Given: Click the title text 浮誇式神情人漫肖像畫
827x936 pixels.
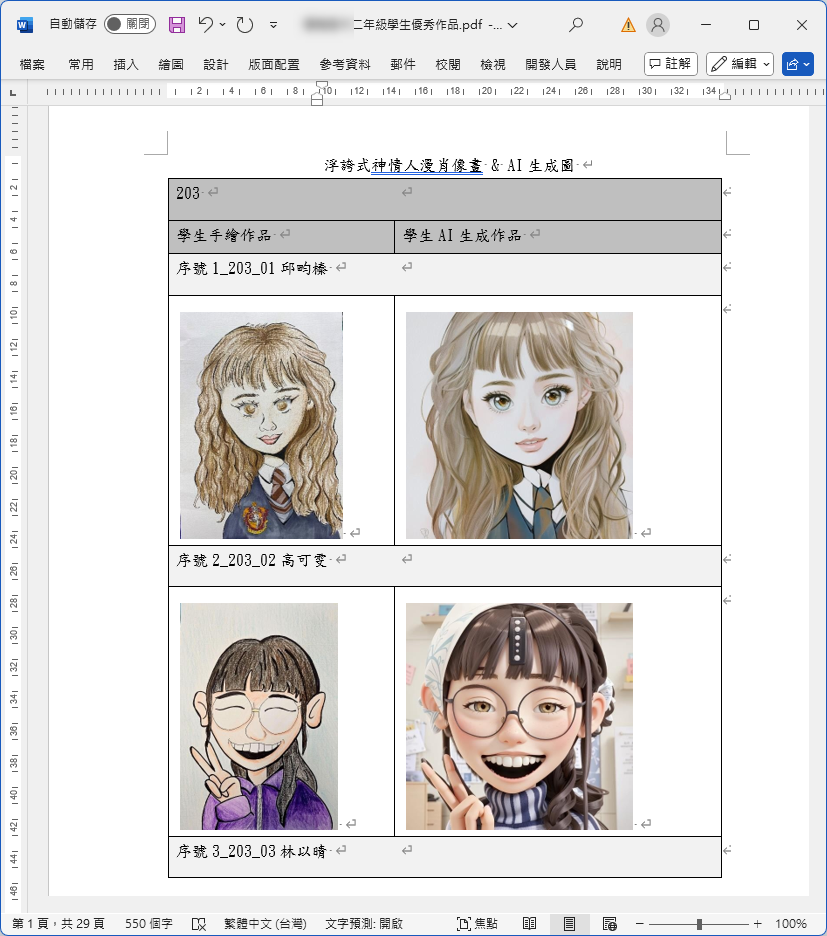Looking at the screenshot, I should pos(403,165).
